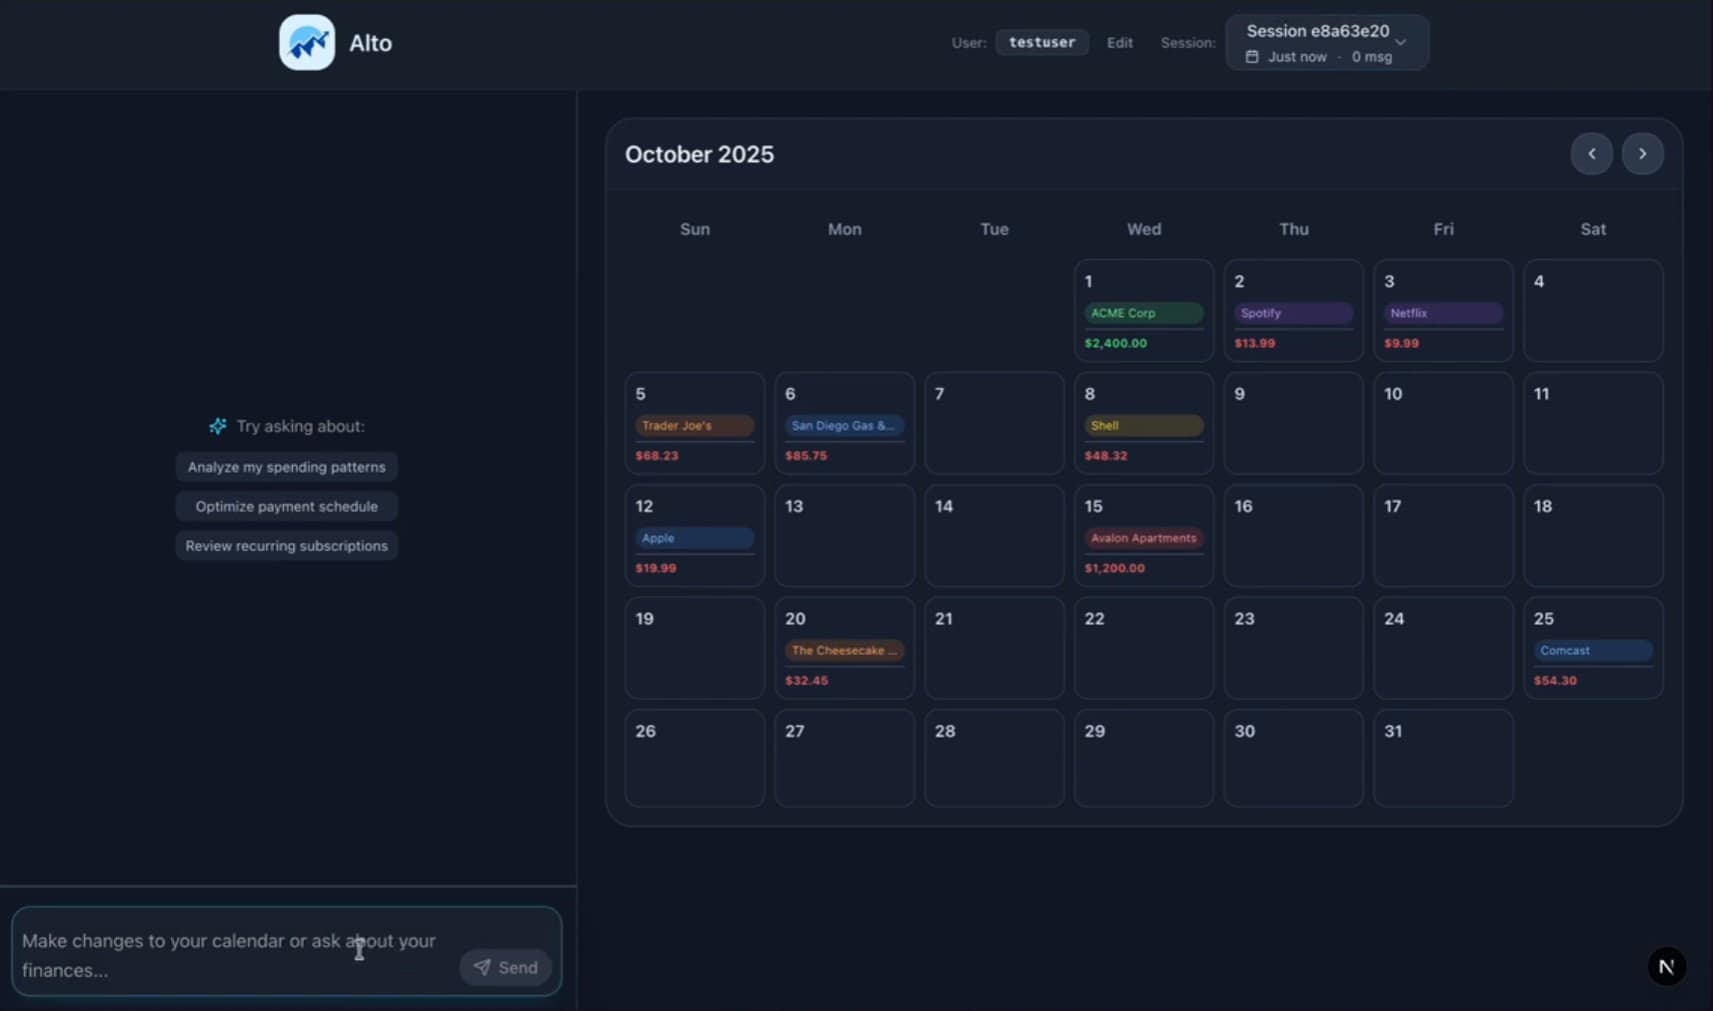
Task: Click the round N badge icon
Action: 1666,966
